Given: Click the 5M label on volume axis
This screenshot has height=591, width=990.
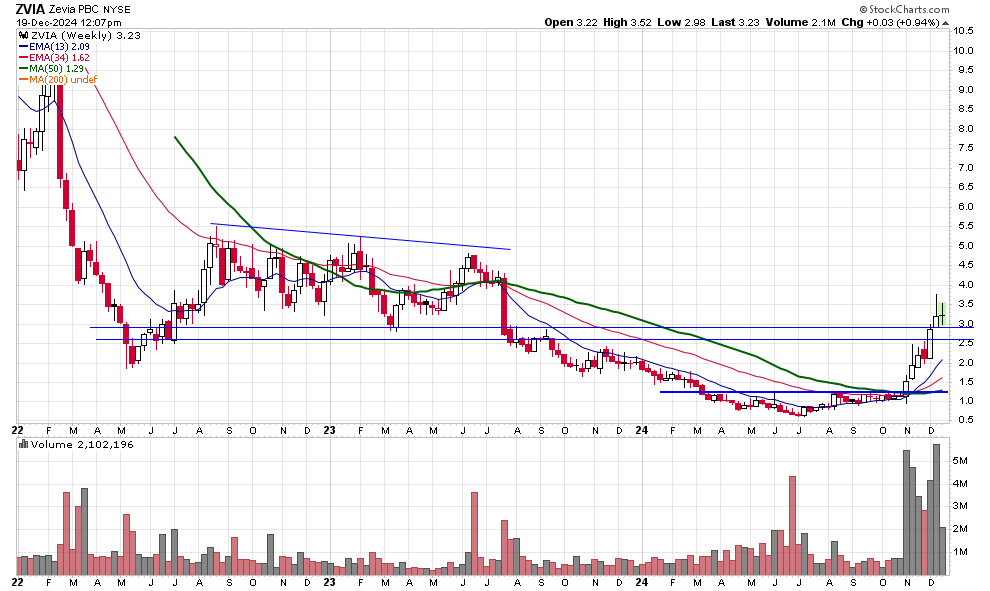Looking at the screenshot, I should 958,461.
